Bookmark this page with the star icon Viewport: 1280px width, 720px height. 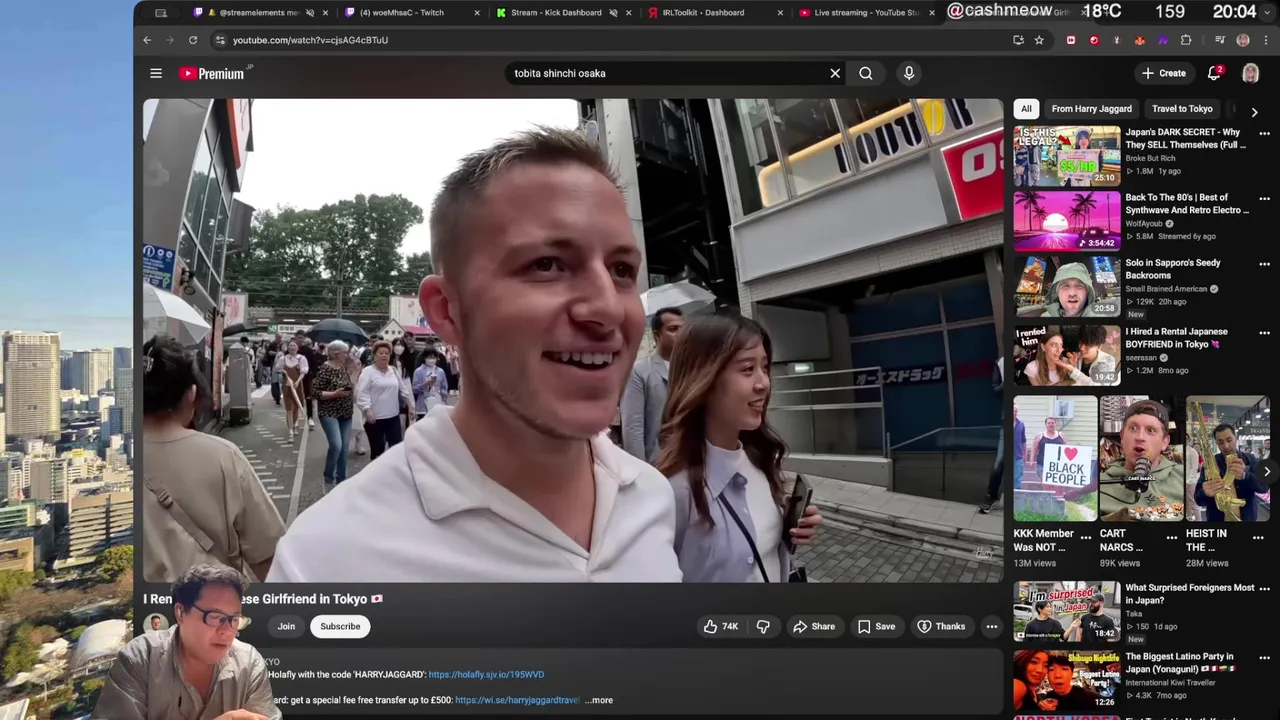coord(1039,40)
